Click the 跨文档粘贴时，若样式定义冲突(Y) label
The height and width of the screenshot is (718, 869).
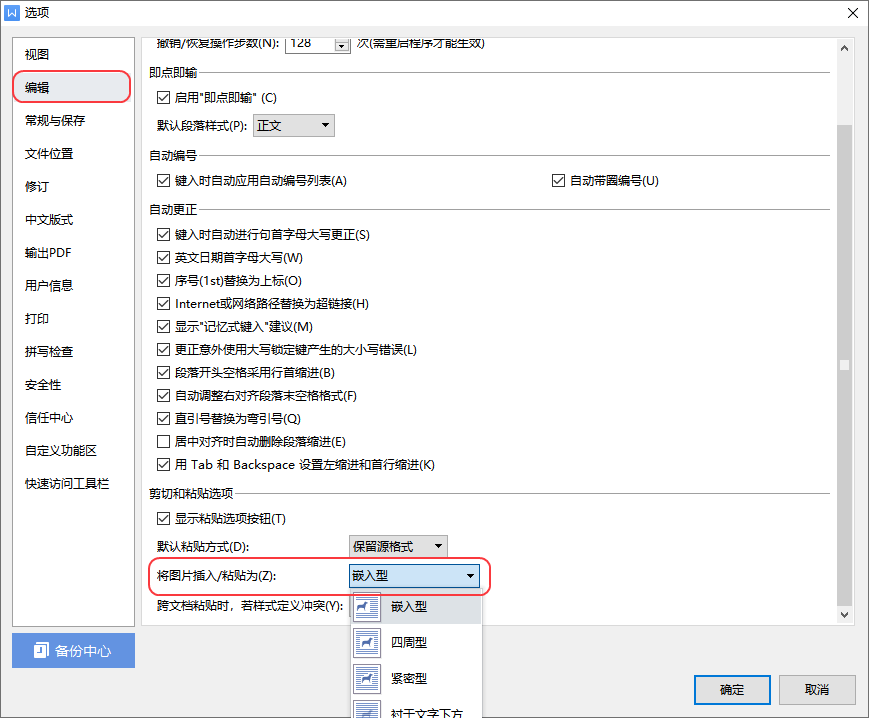250,606
